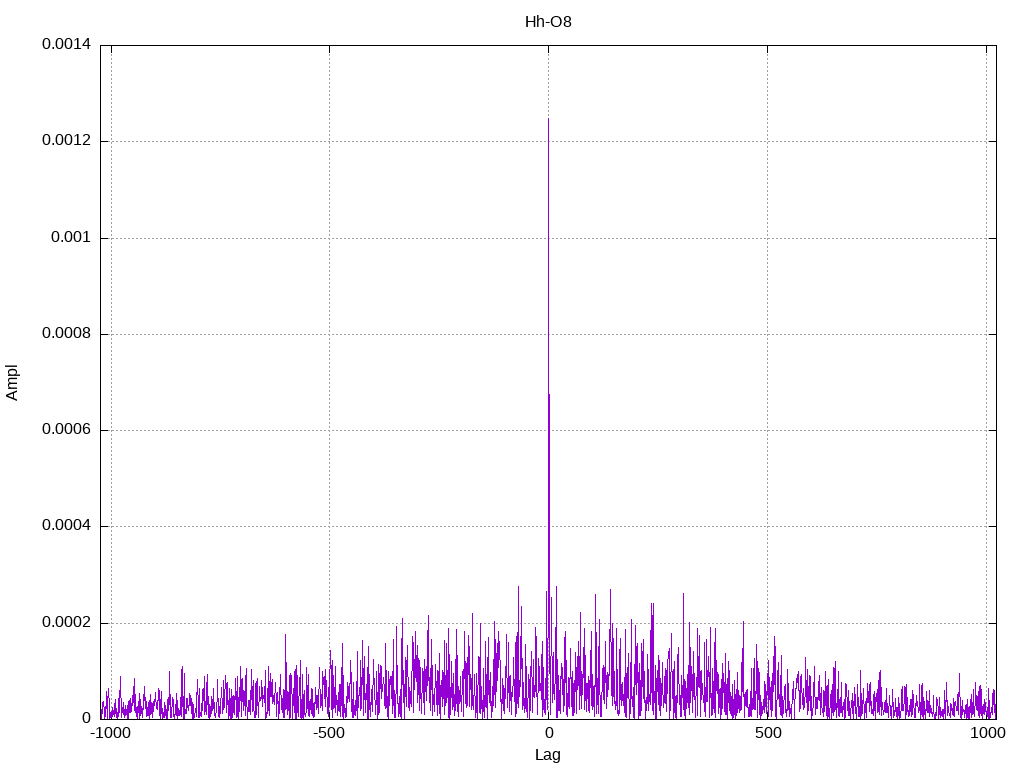
Task: Click grid intersection at Lag -500, Ampl 0.0008
Action: click(329, 334)
